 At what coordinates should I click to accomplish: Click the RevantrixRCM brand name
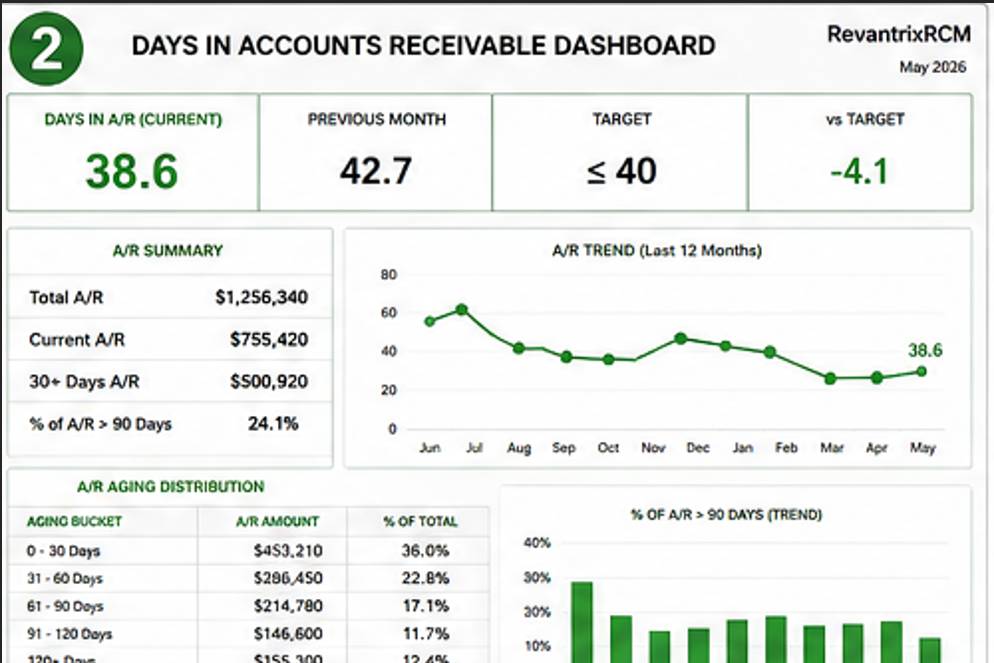click(899, 34)
